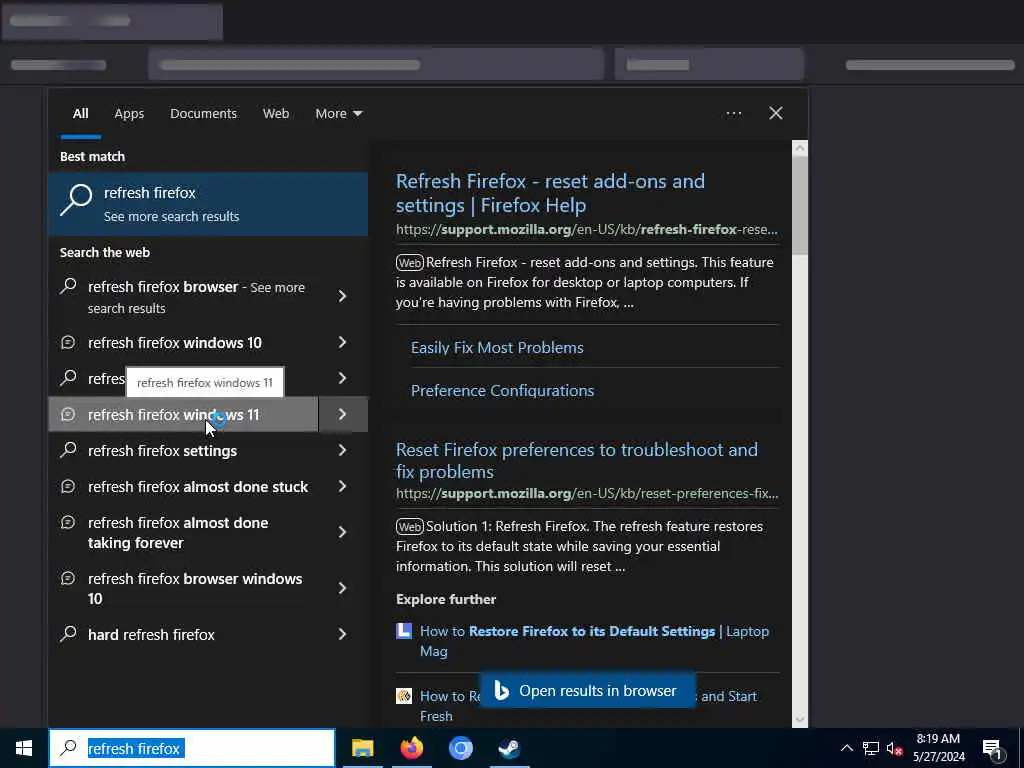This screenshot has height=768, width=1024.
Task: Click the search icon beside 'hard refresh firefox'
Action: 68,634
